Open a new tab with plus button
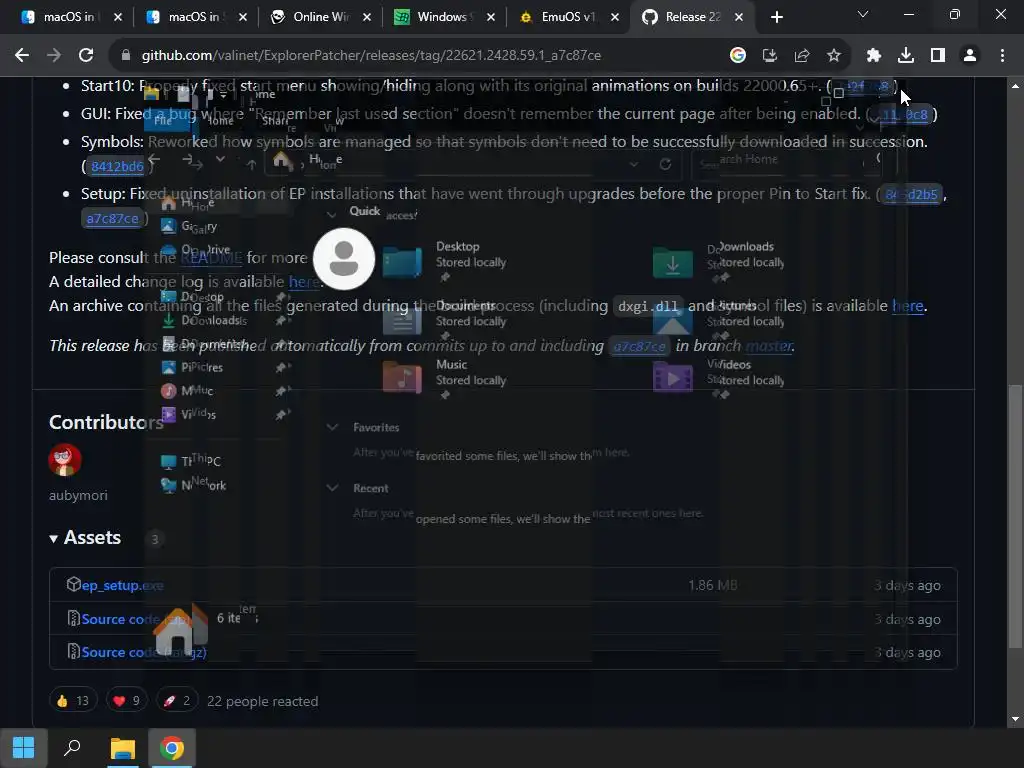The image size is (1024, 768). coord(776,17)
